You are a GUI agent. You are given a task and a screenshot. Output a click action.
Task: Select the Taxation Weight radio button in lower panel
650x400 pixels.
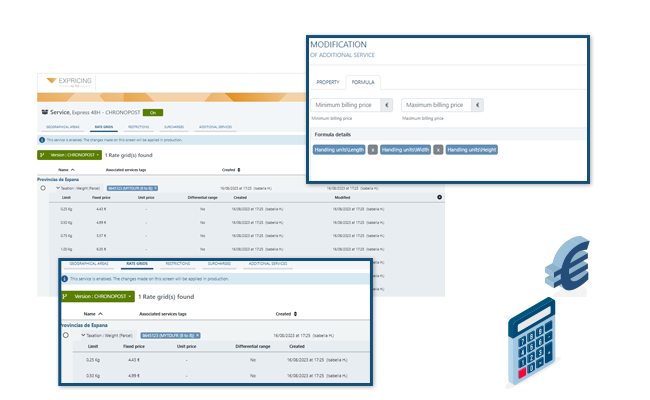click(x=67, y=335)
